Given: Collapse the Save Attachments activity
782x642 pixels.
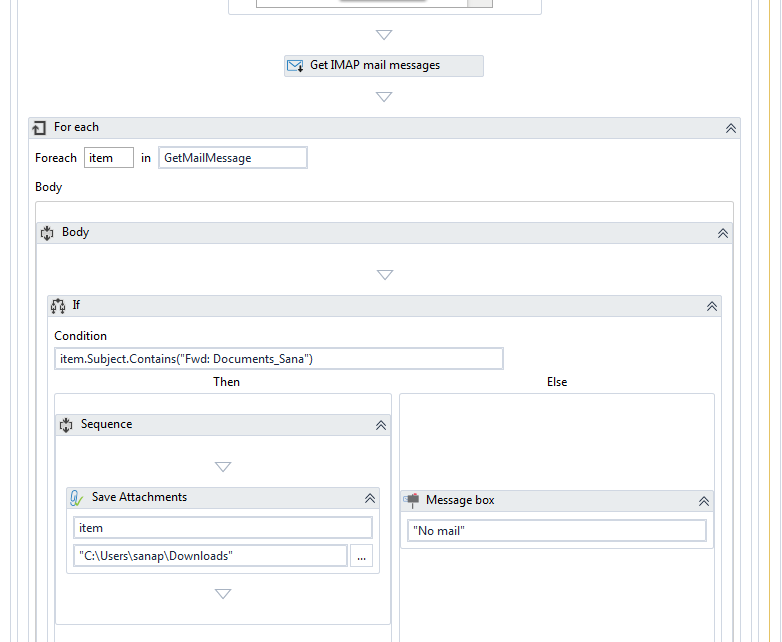Looking at the screenshot, I should coord(370,497).
